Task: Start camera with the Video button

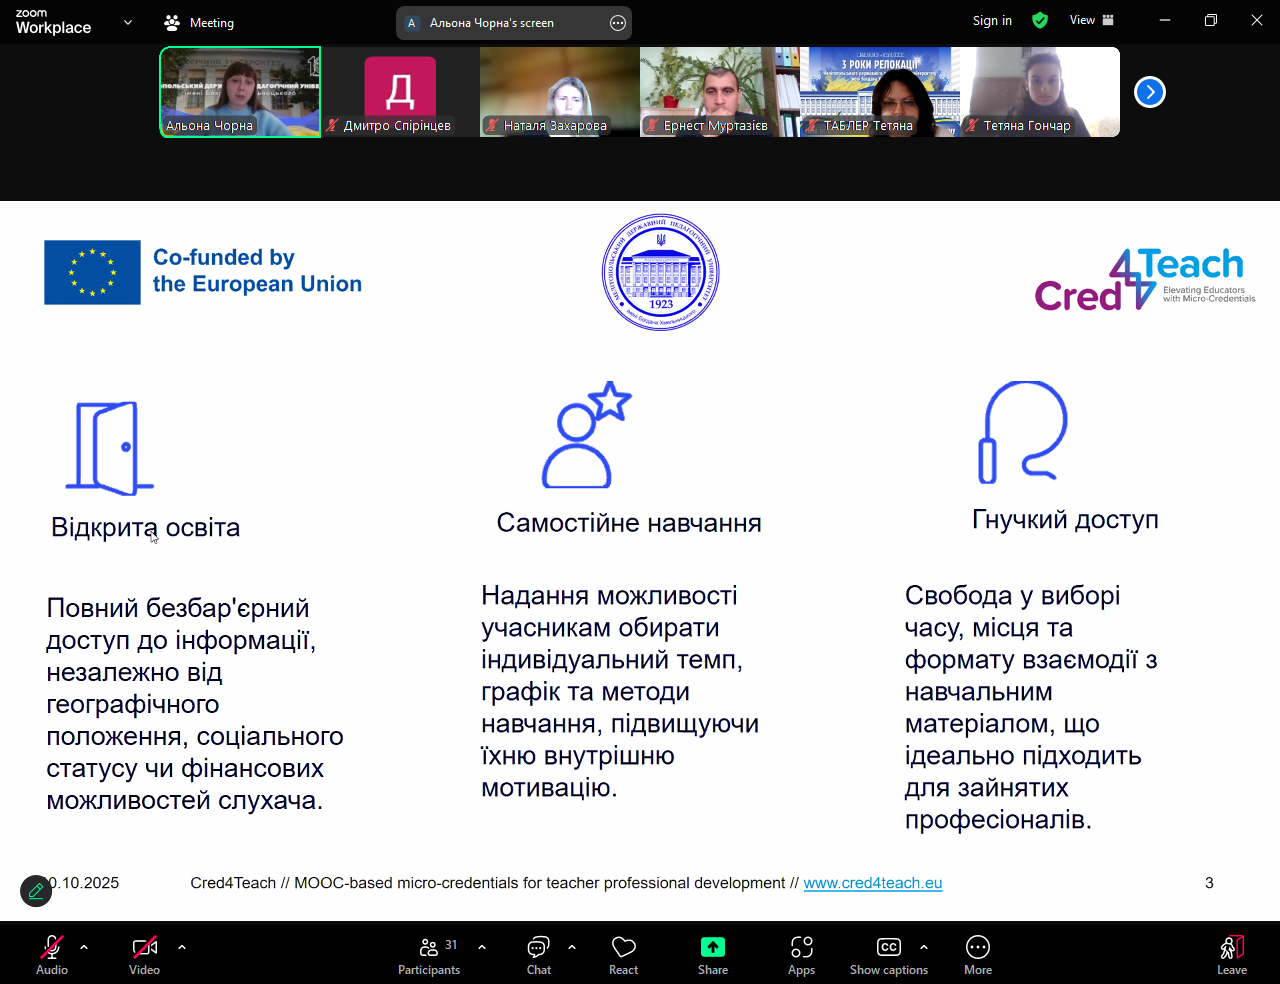Action: click(x=144, y=954)
